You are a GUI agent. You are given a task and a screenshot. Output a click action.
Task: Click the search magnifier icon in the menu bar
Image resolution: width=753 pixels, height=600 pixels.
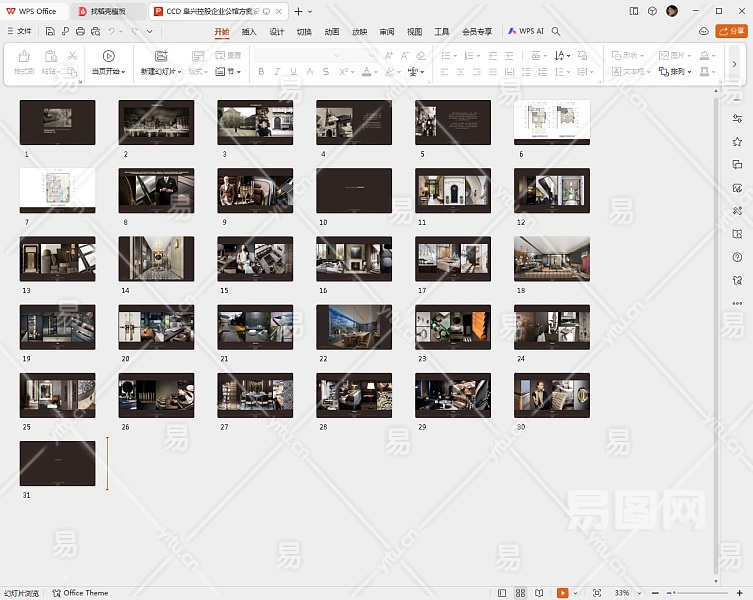point(556,31)
